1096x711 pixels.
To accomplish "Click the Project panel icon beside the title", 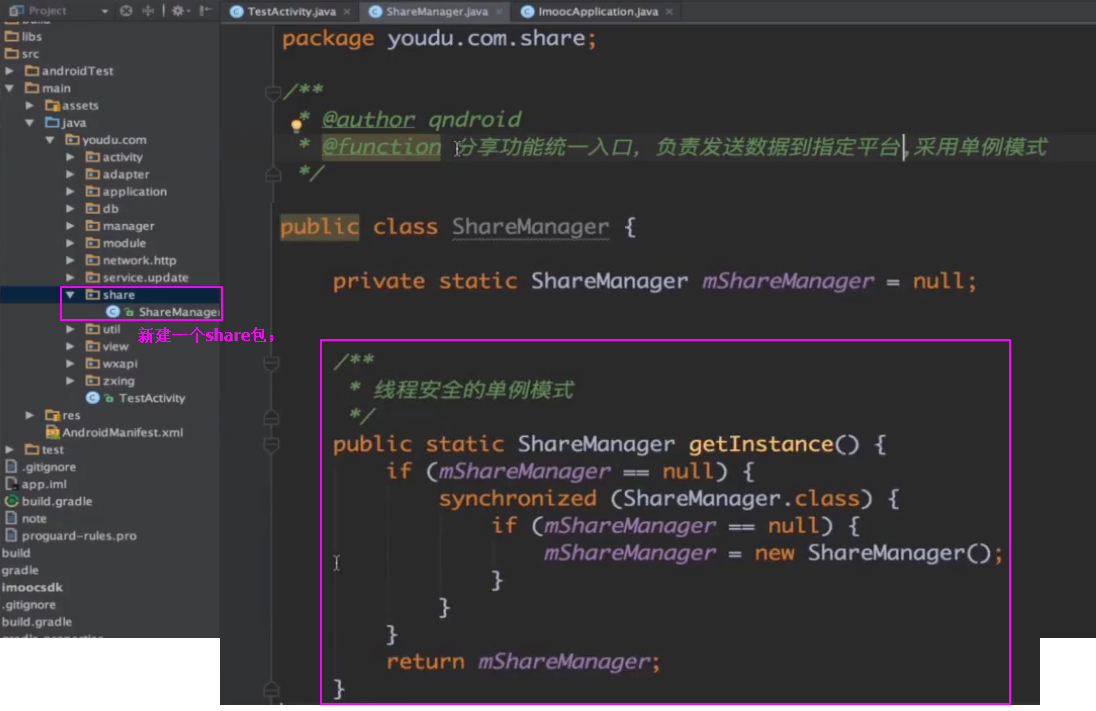I will pos(17,10).
